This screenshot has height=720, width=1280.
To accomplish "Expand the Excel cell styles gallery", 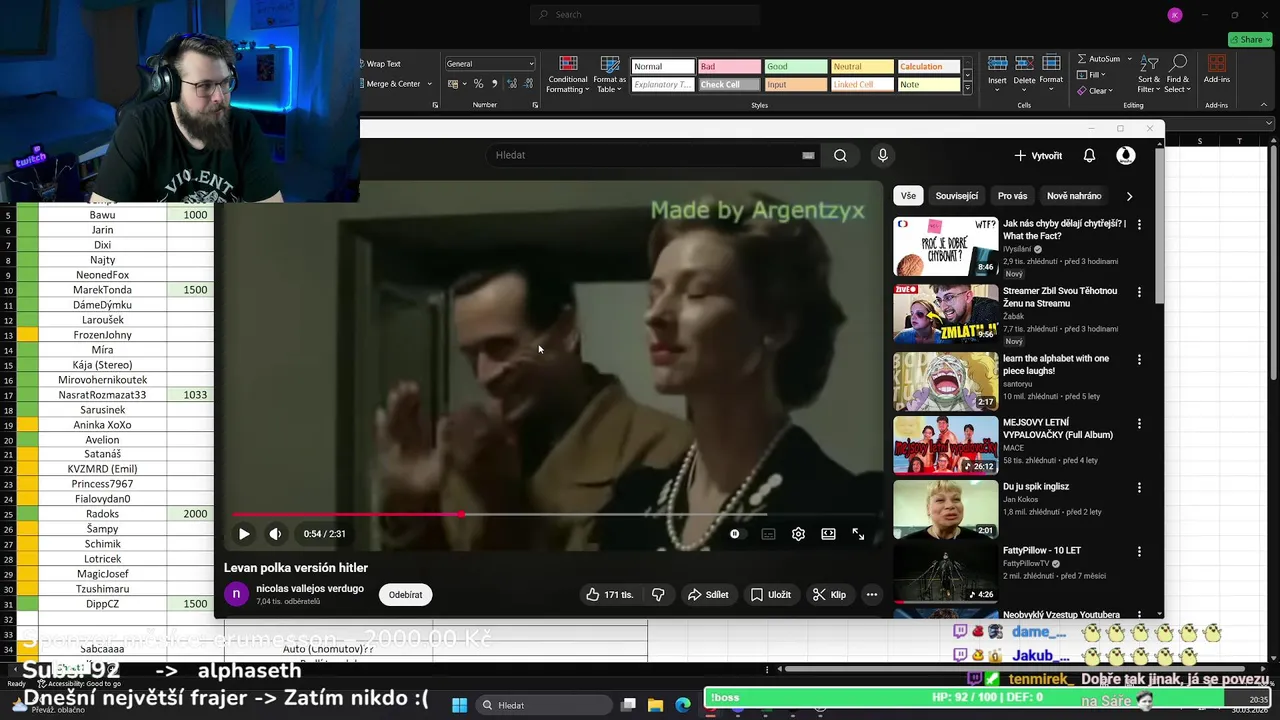I will click(x=967, y=88).
